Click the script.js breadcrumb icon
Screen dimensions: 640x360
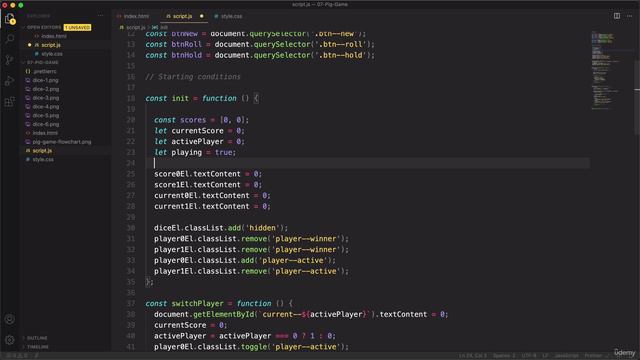pos(122,27)
